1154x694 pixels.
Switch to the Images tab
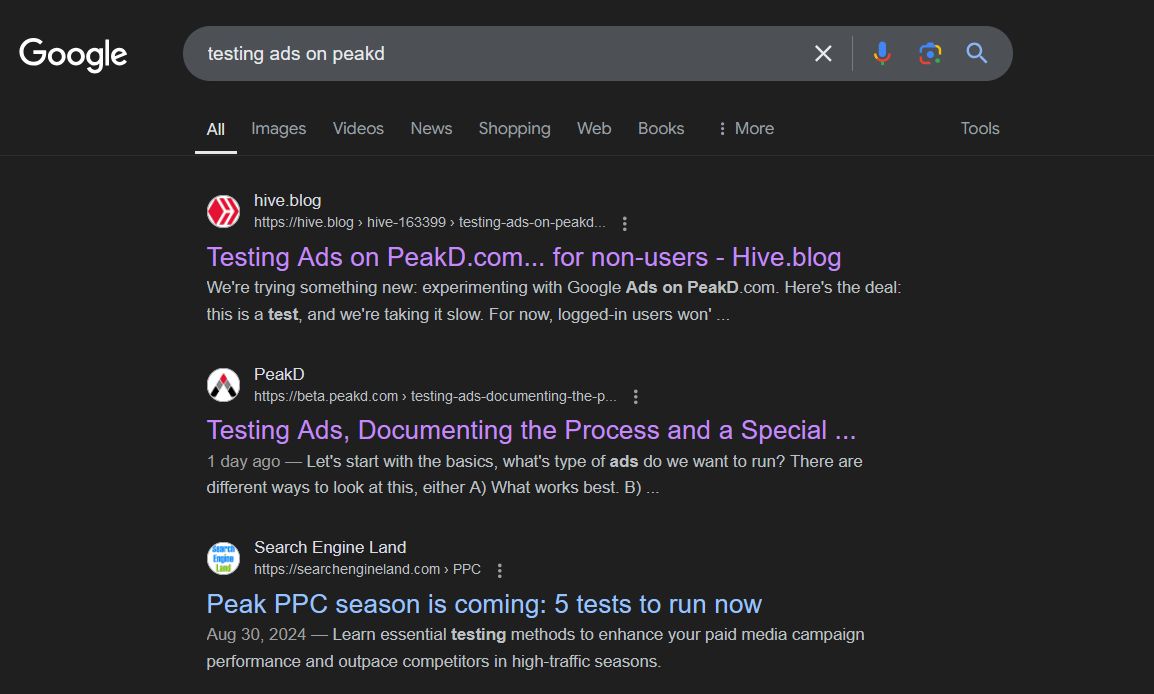coord(278,129)
